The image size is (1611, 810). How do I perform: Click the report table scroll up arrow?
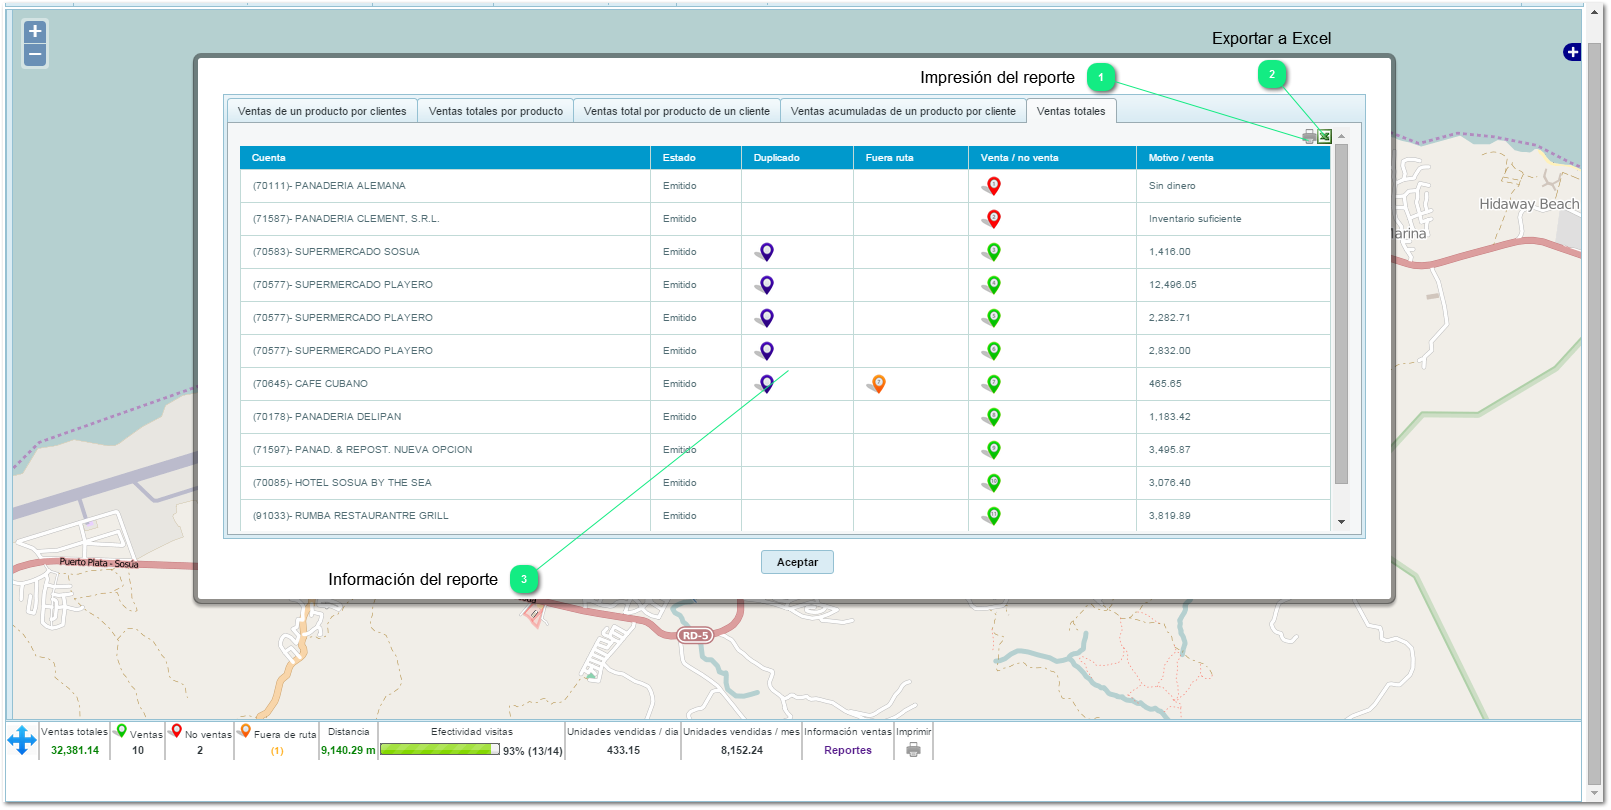(1342, 136)
